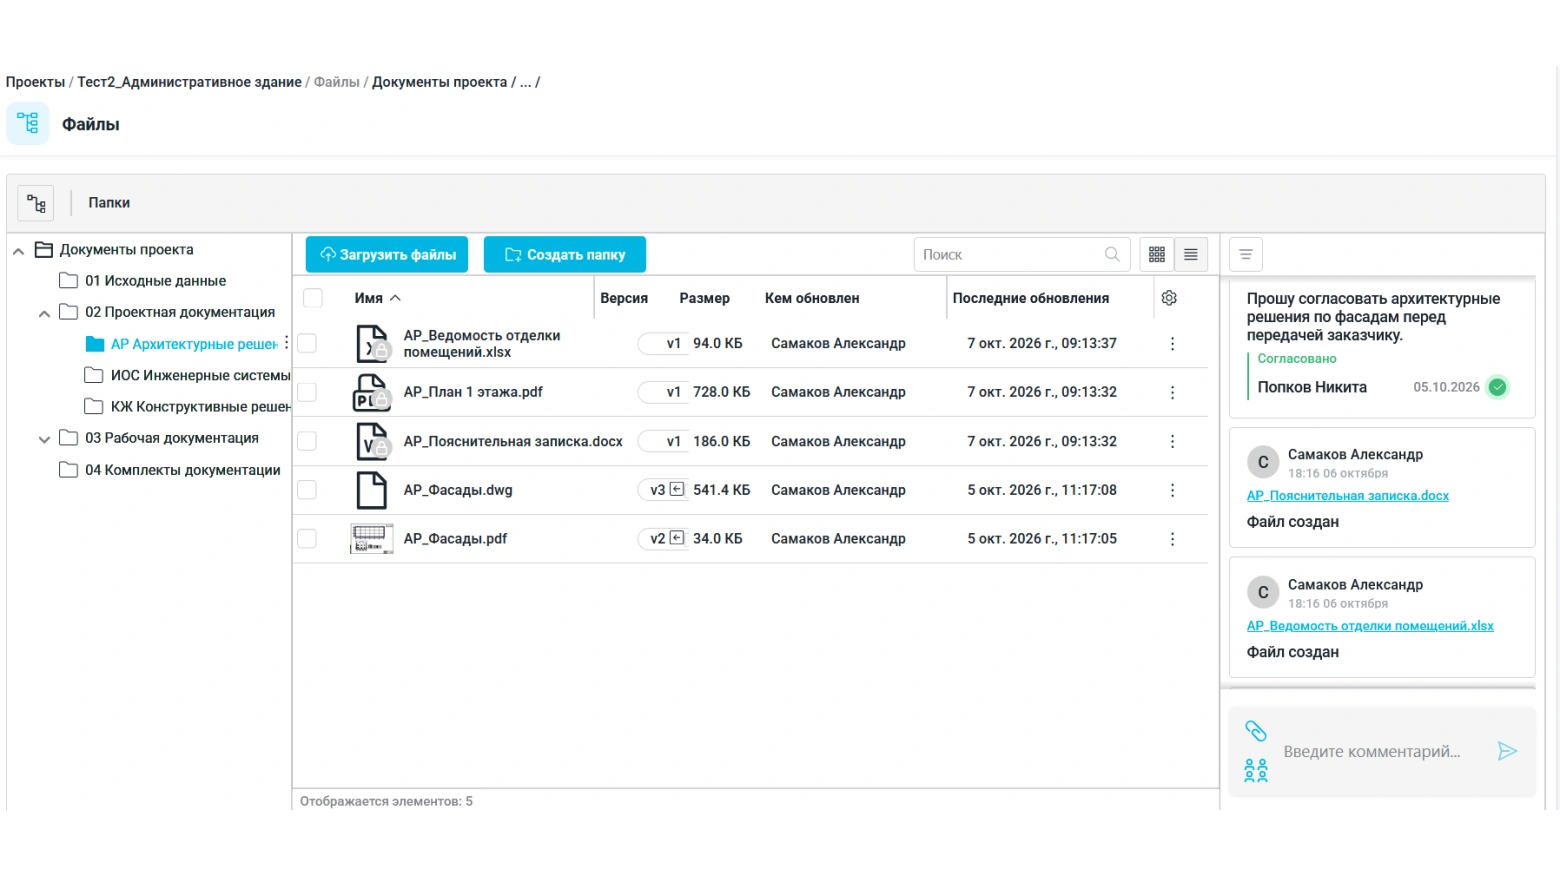Open the options menu of АР Архитектурные решения folder
1560x877 pixels.
[287, 343]
